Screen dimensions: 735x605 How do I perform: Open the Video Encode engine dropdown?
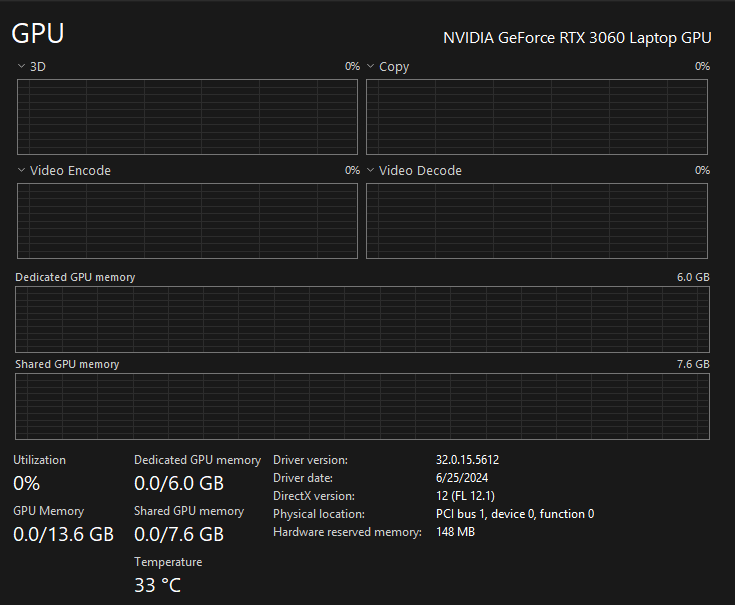[21, 171]
